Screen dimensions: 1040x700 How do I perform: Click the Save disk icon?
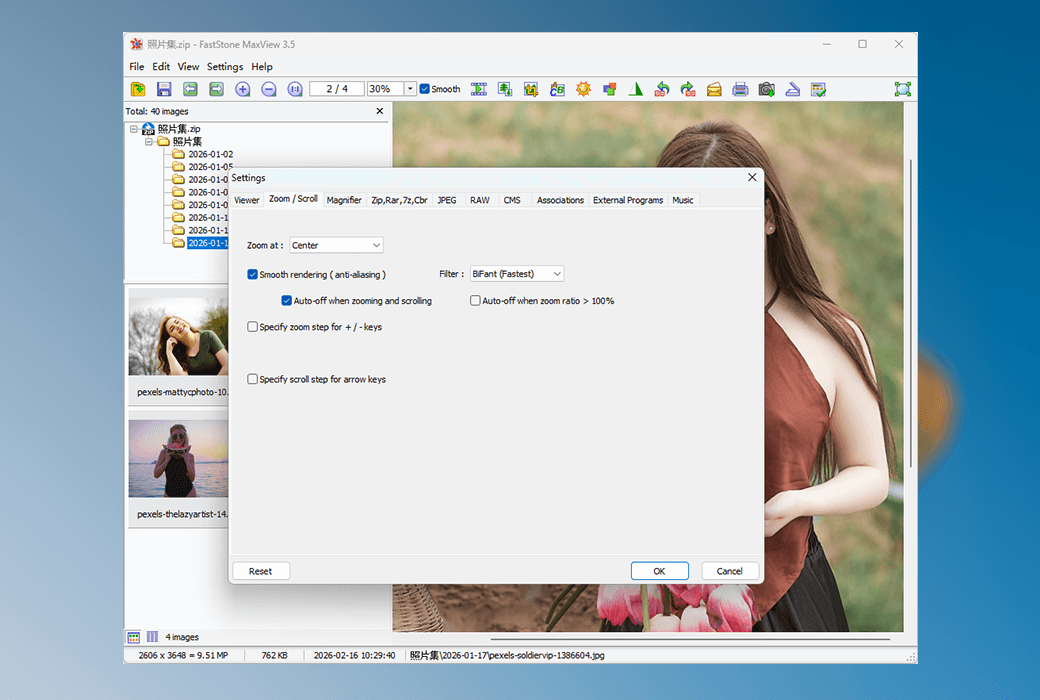(x=164, y=89)
